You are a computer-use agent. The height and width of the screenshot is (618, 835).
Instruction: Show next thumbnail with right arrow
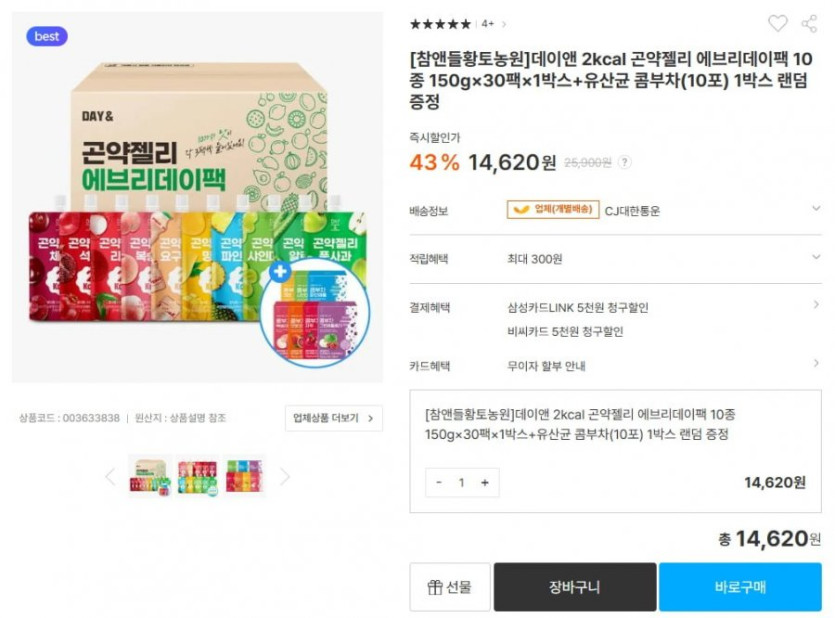284,477
